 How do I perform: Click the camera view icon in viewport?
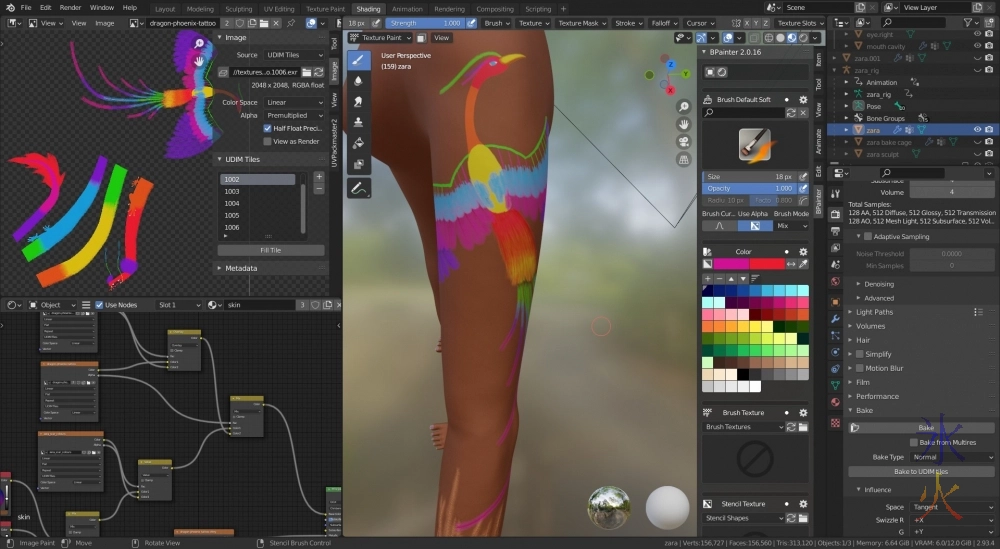683,141
